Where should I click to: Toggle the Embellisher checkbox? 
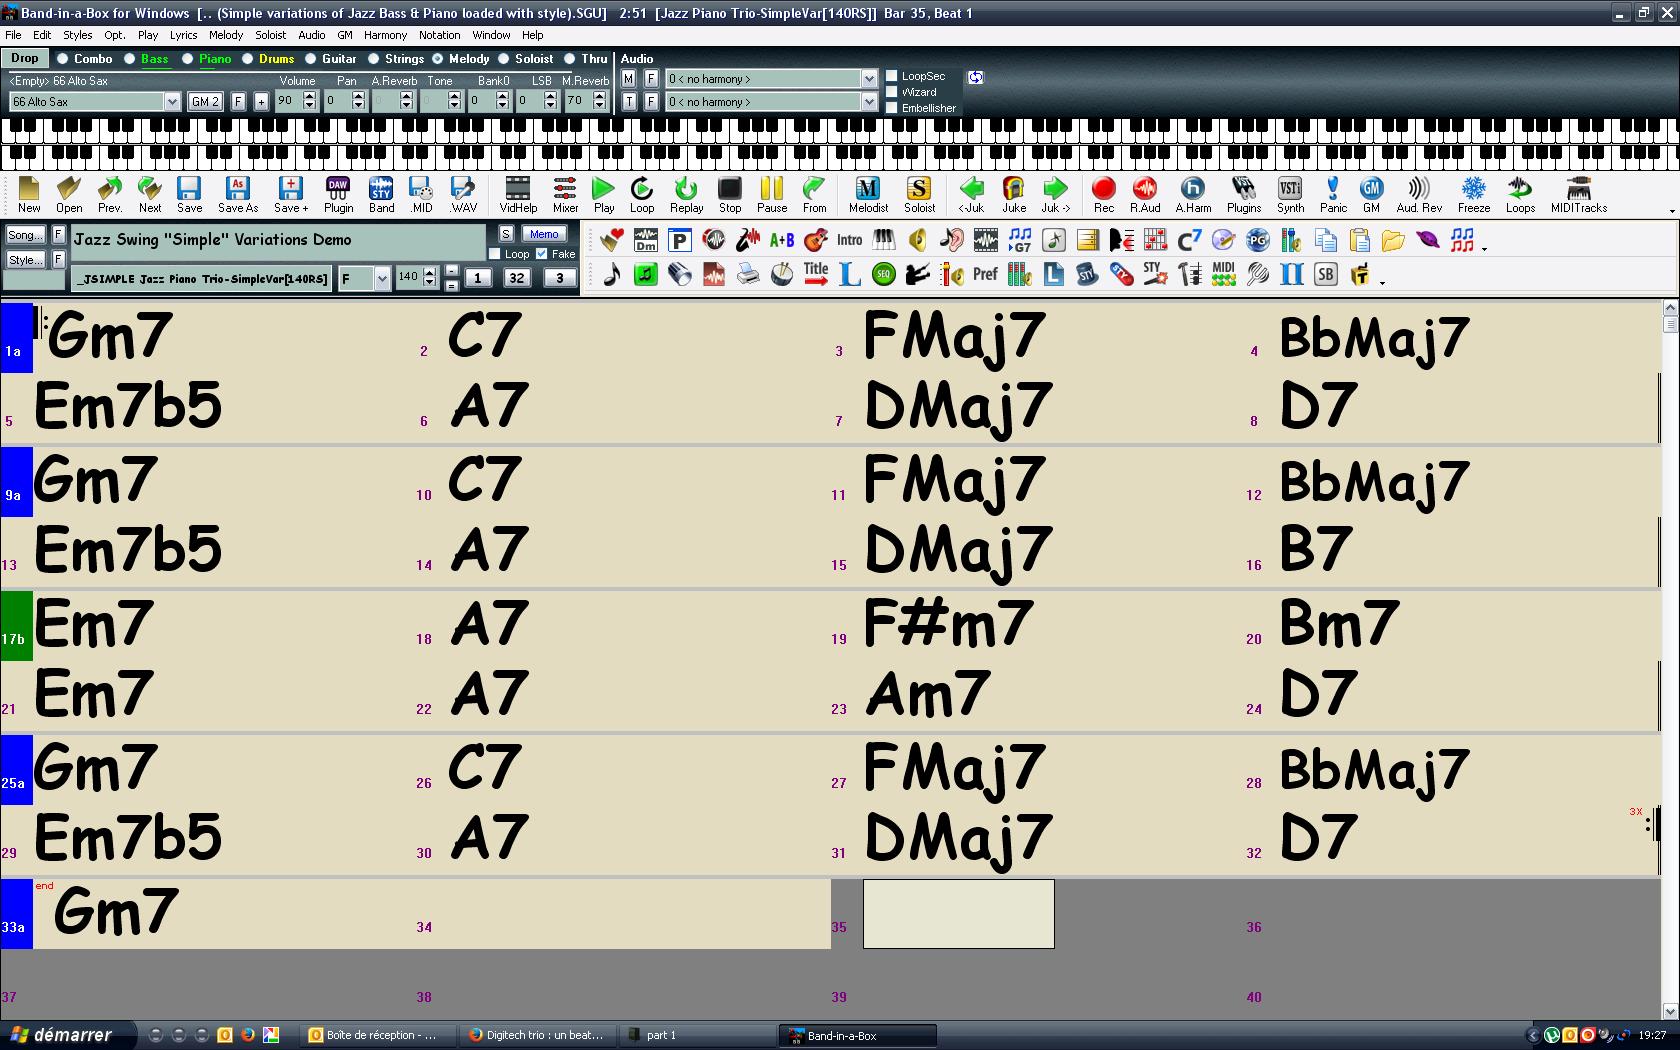point(892,108)
